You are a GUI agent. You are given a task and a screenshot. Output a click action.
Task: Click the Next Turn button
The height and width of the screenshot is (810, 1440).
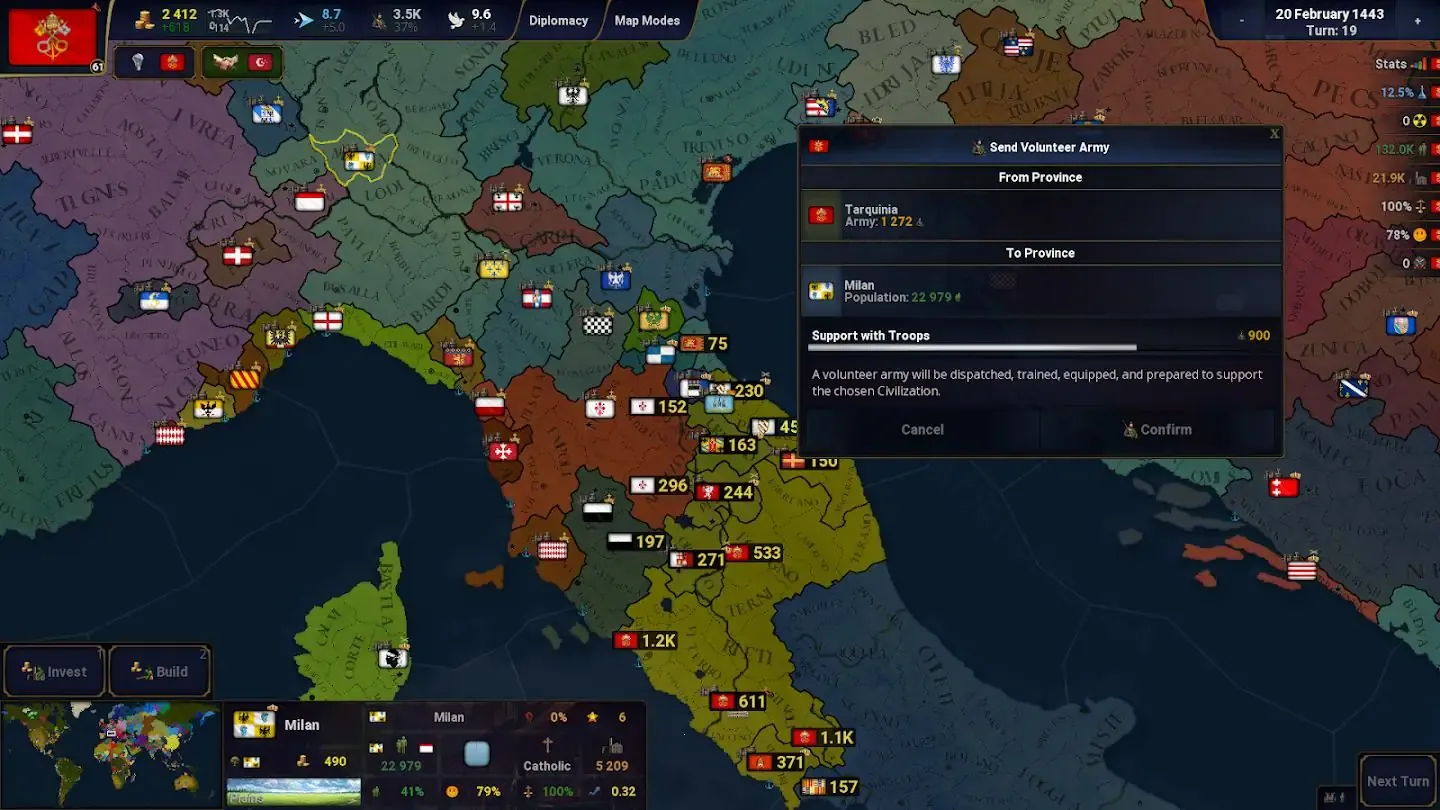pyautogui.click(x=1397, y=781)
